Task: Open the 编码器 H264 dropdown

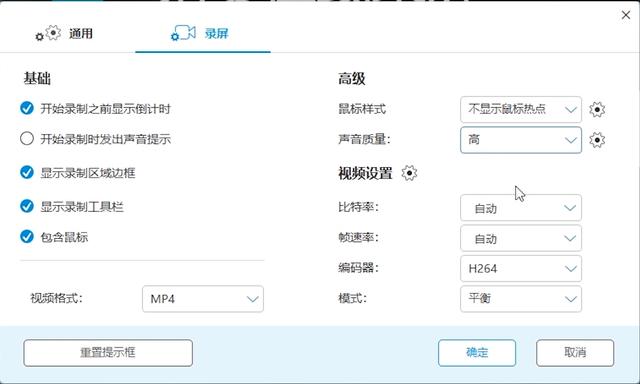Action: coord(521,269)
